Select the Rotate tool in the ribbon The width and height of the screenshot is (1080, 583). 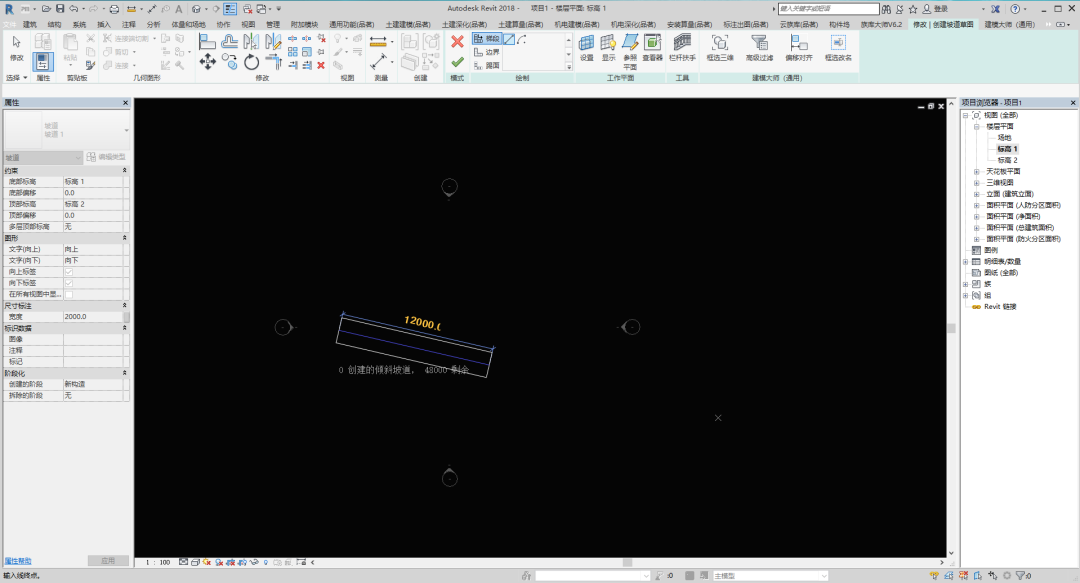tap(251, 62)
